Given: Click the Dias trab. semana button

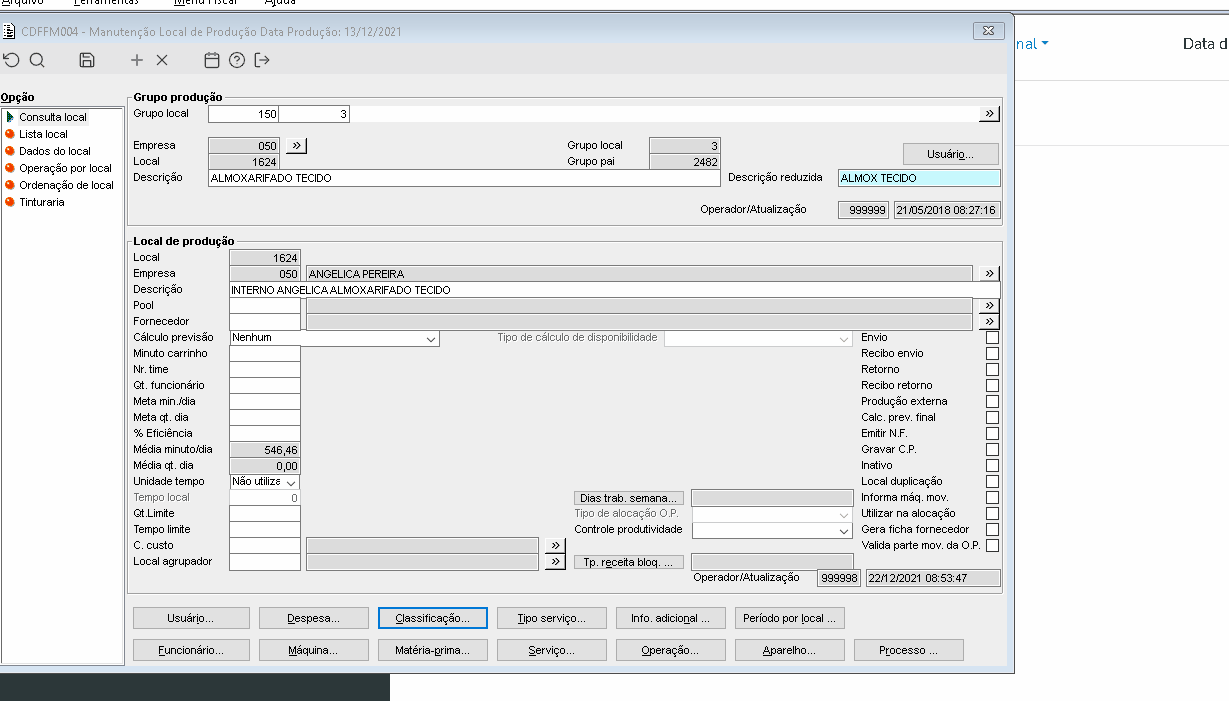Looking at the screenshot, I should tap(629, 498).
